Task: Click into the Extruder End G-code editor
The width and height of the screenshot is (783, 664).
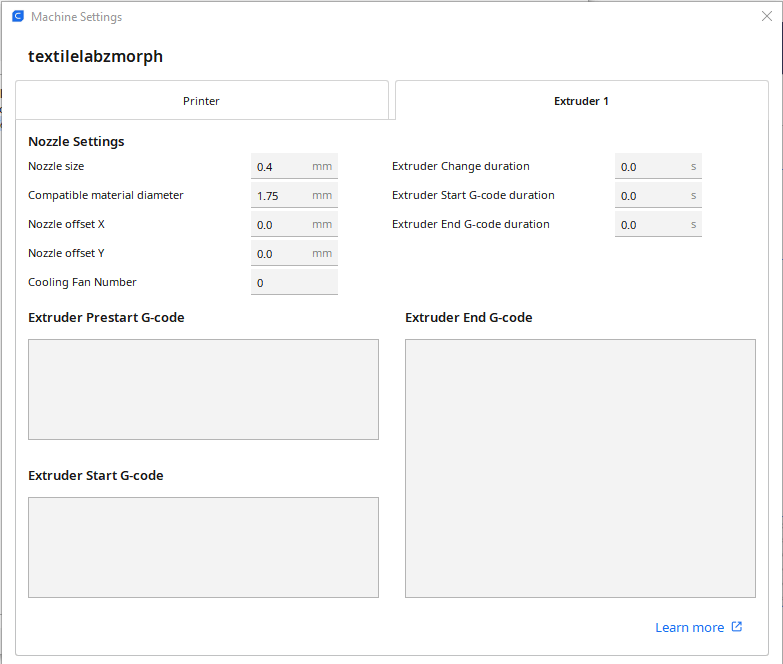Action: pos(580,468)
